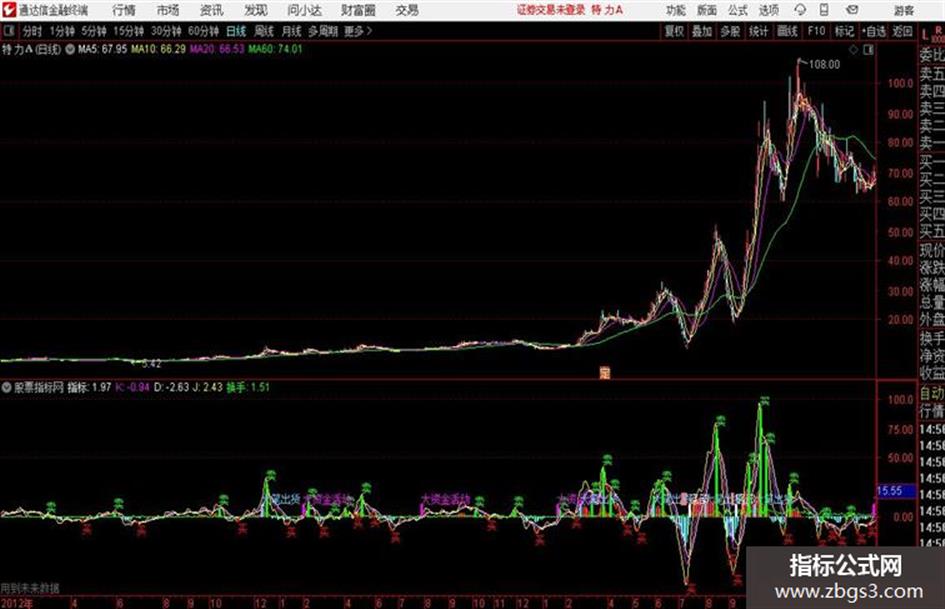The image size is (945, 609).
Task: Click the L icon in right panel header
Action: coord(925,35)
